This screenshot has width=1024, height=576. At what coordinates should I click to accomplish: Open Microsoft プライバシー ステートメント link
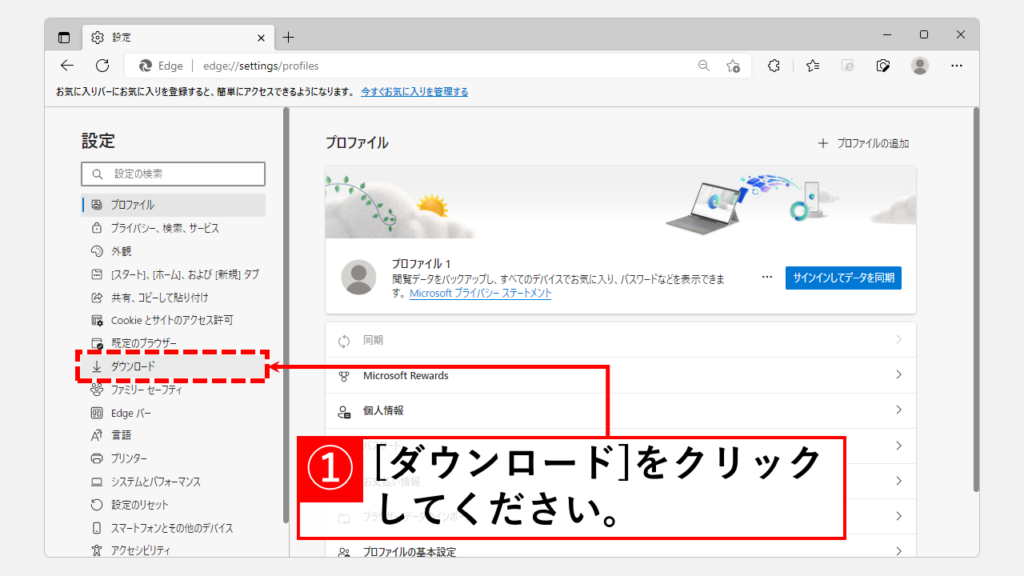[480, 293]
